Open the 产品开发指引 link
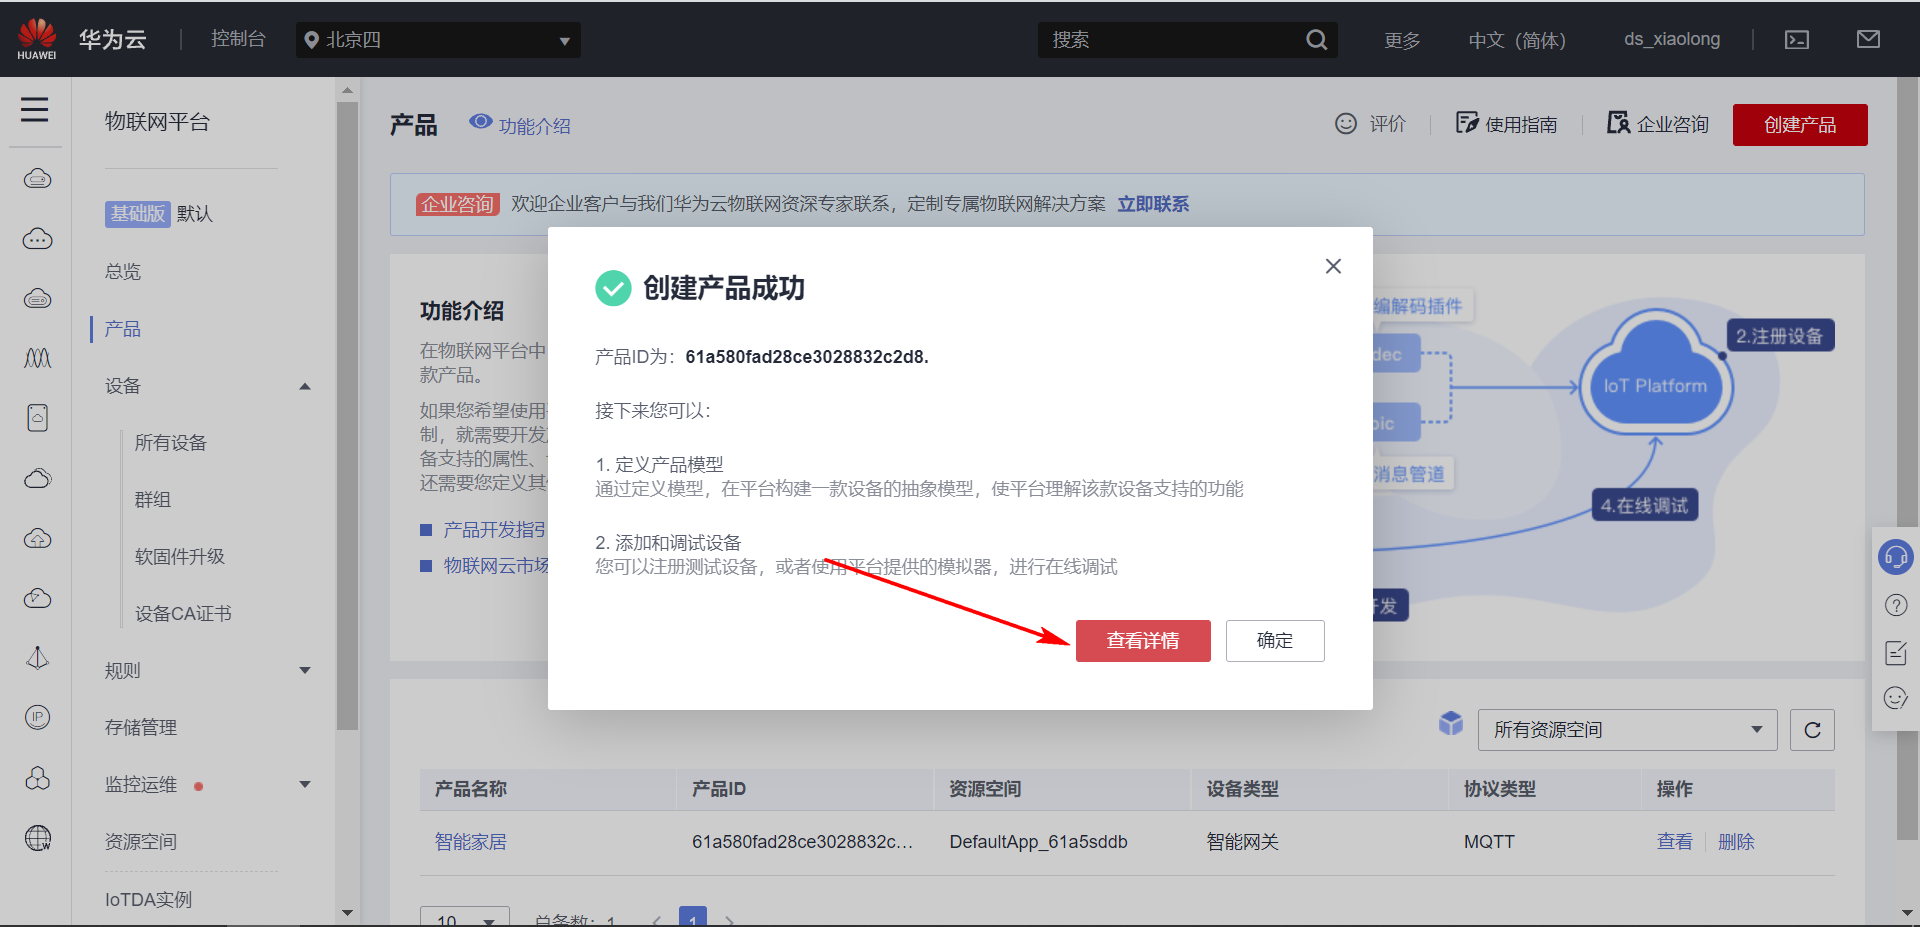Screen dimensions: 1920x927 click(x=494, y=530)
